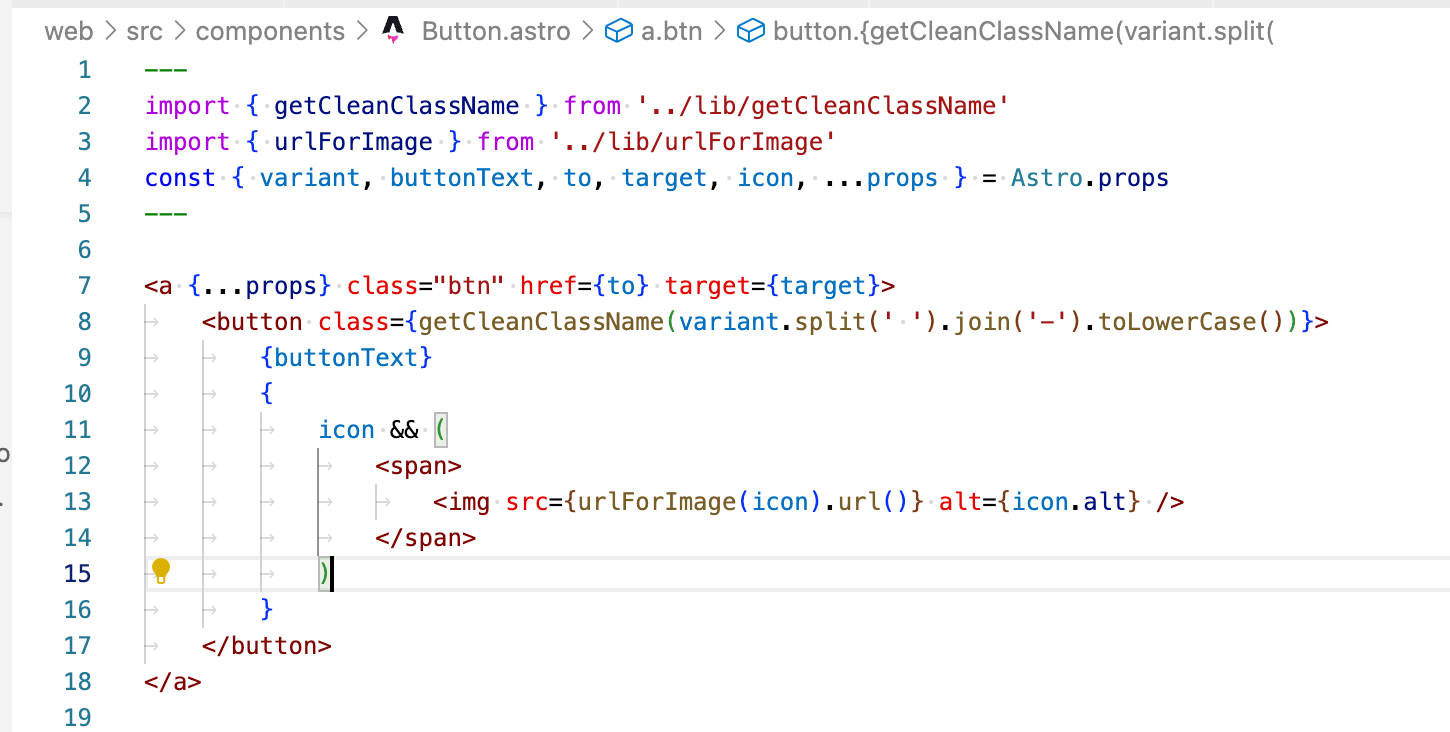This screenshot has height=732, width=1450.
Task: Click the "btn" class value on line 7
Action: tap(469, 286)
